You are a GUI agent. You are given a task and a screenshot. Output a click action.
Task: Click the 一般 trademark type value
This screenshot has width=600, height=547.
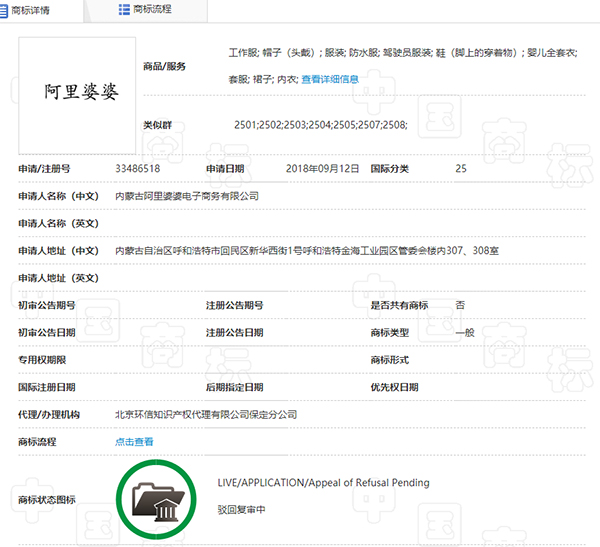[x=465, y=333]
